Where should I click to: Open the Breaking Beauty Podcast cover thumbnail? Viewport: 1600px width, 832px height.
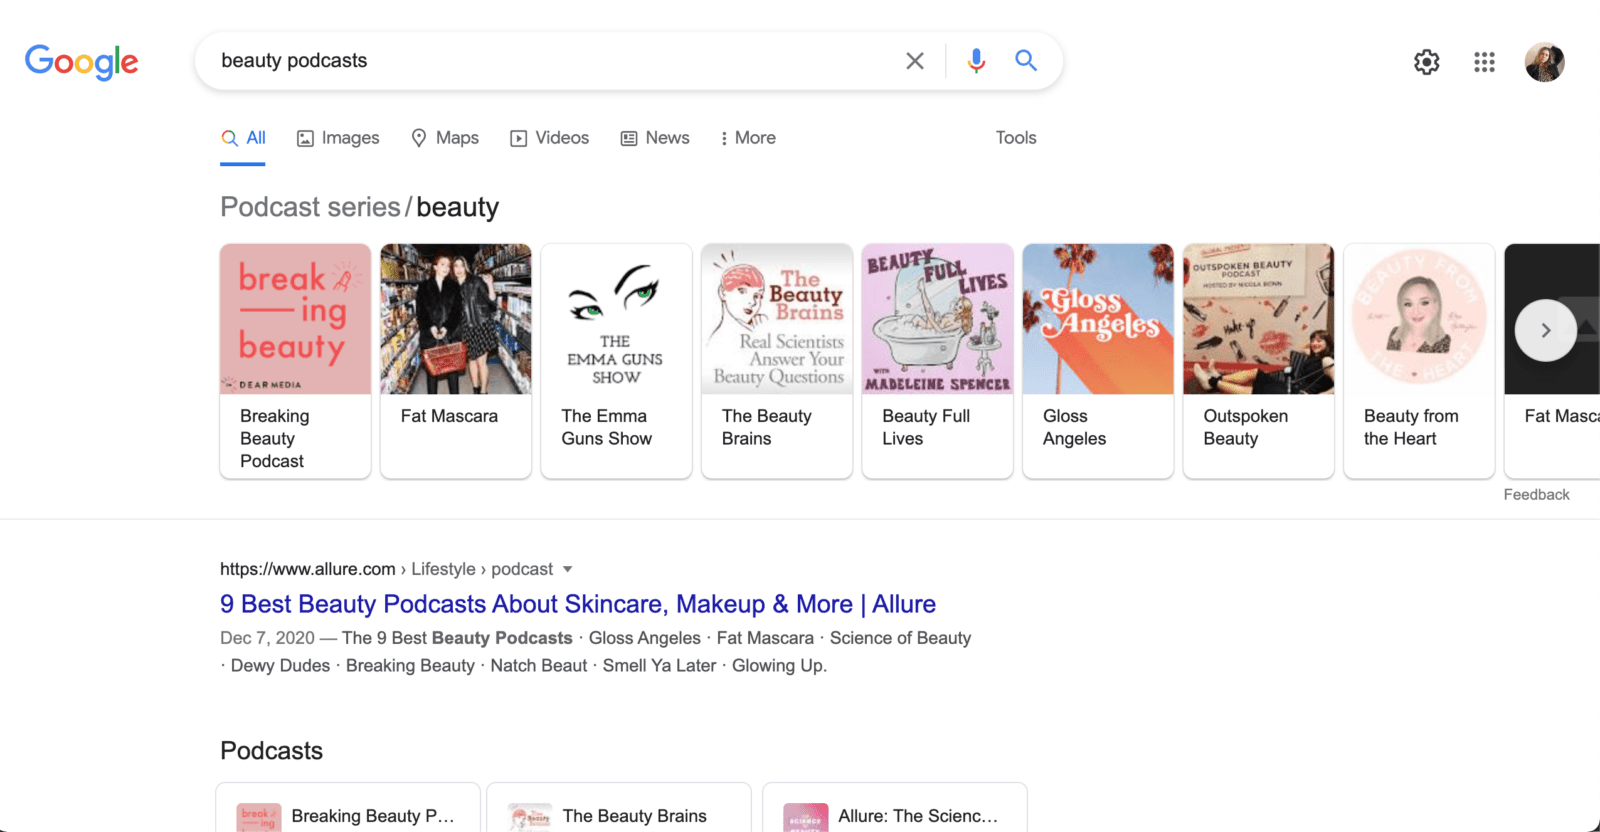(295, 319)
